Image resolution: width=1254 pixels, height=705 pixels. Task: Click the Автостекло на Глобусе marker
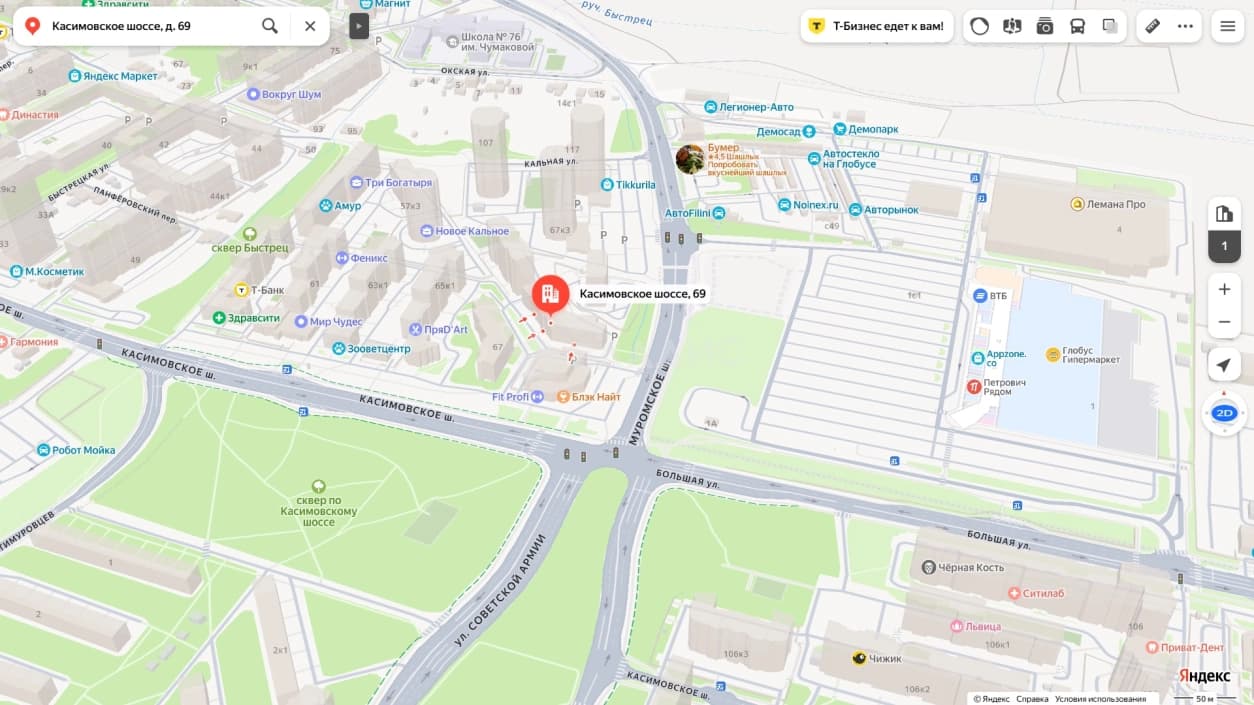click(x=814, y=158)
